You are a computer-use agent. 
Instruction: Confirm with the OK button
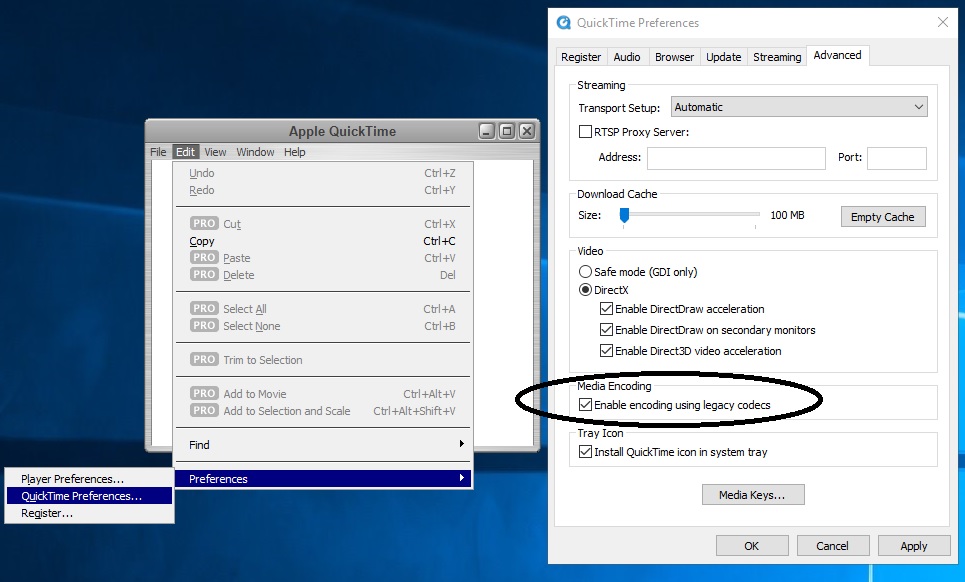click(x=752, y=546)
